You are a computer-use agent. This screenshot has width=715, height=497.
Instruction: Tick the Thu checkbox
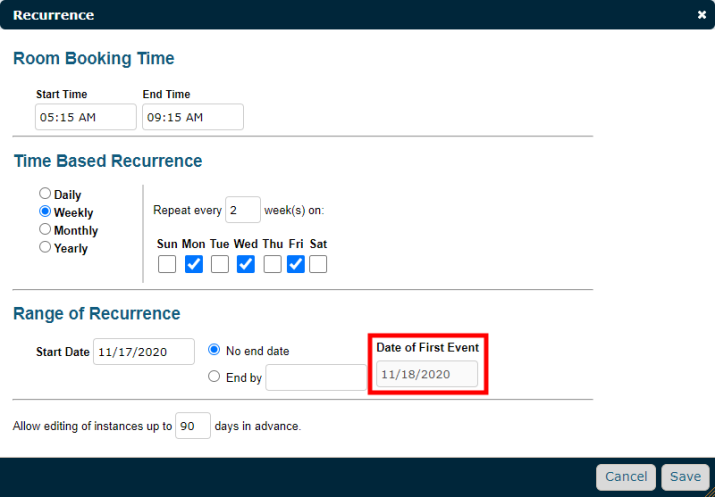(272, 264)
